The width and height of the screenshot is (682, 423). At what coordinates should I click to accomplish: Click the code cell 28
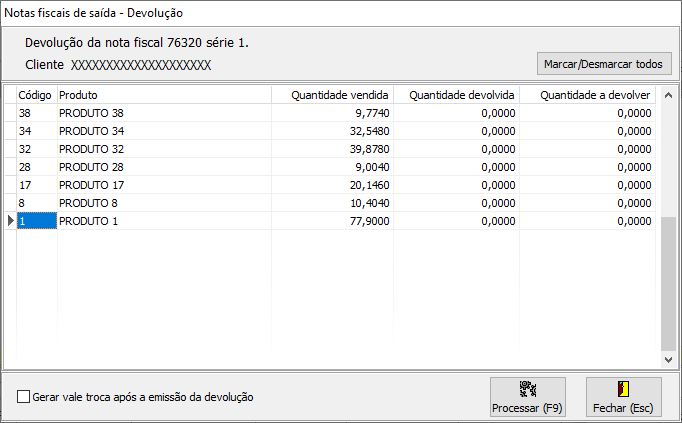[x=37, y=167]
